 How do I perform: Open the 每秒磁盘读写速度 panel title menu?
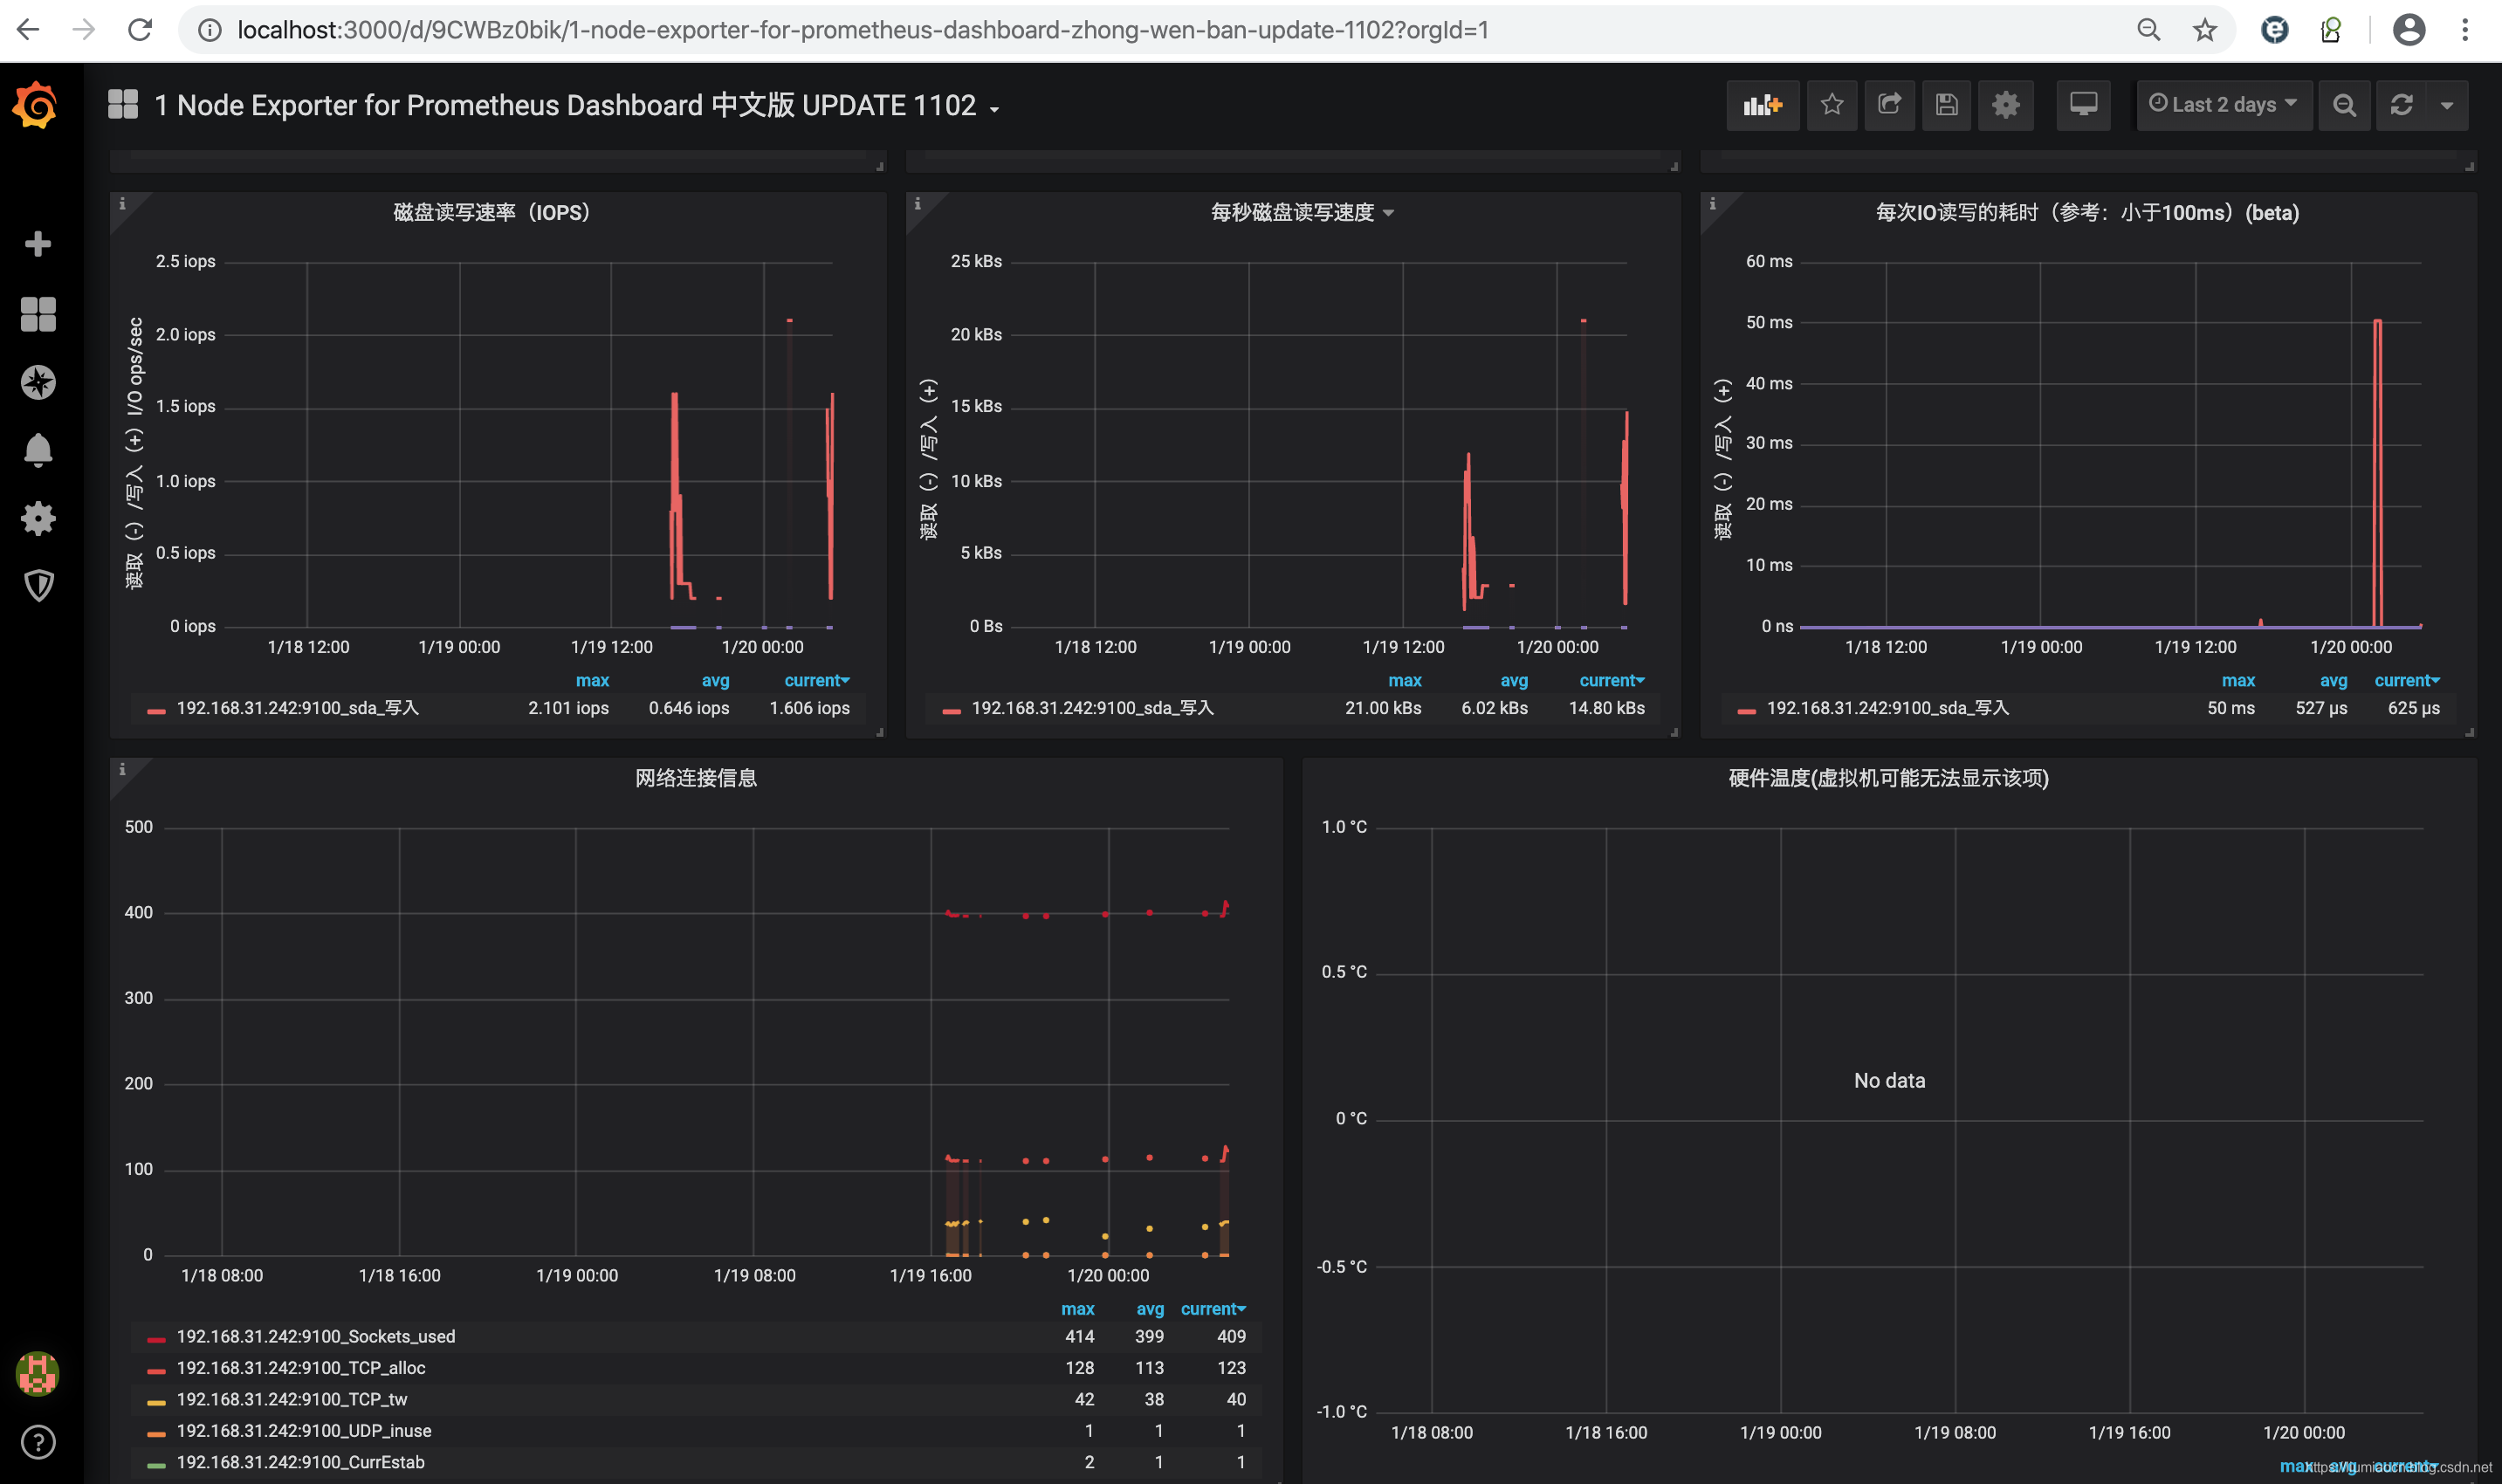1301,212
